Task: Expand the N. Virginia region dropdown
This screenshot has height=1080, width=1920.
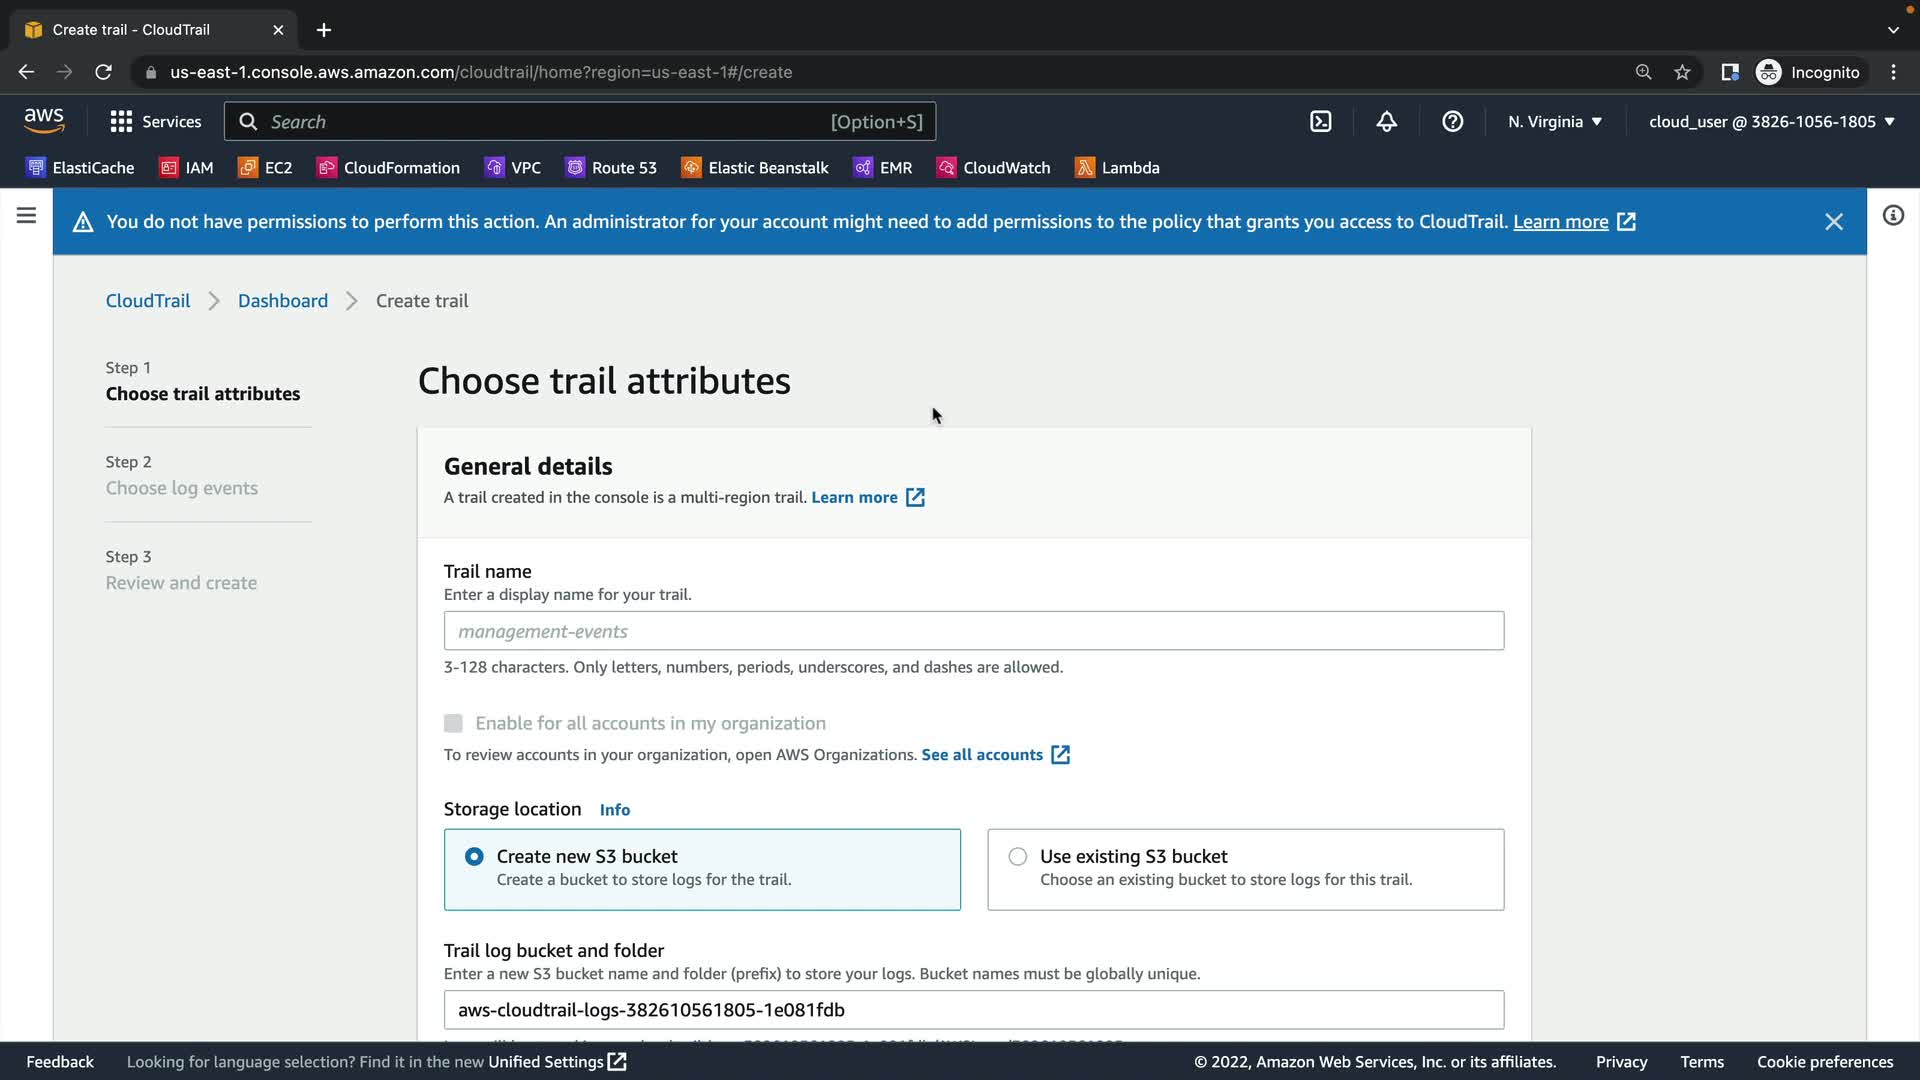Action: pos(1555,122)
